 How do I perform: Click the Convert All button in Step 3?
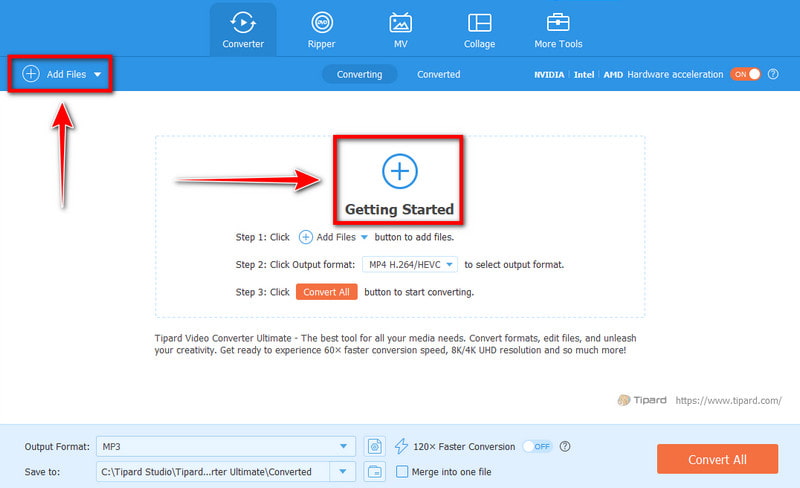327,292
